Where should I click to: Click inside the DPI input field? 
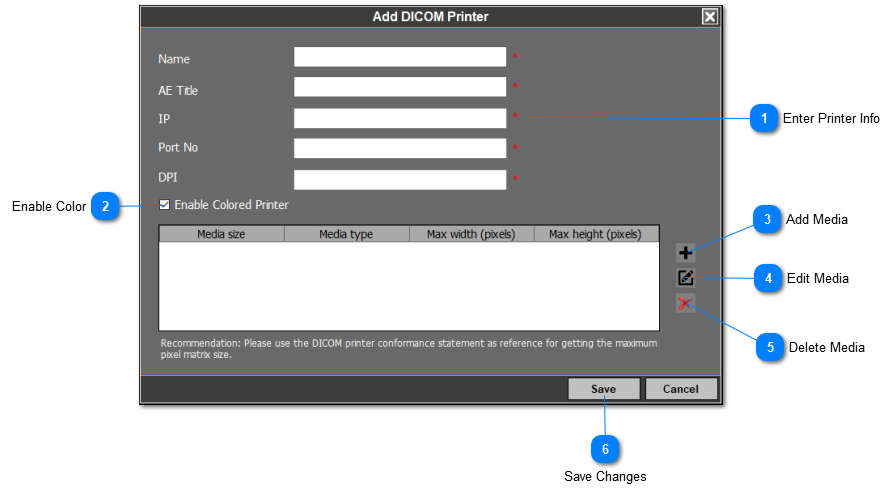[400, 179]
